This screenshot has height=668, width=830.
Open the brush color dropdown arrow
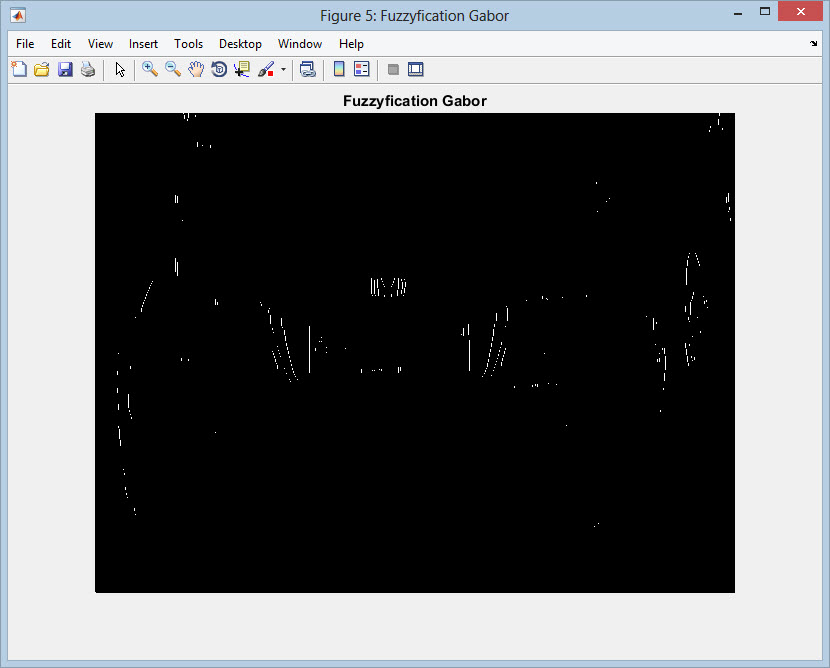pyautogui.click(x=284, y=69)
